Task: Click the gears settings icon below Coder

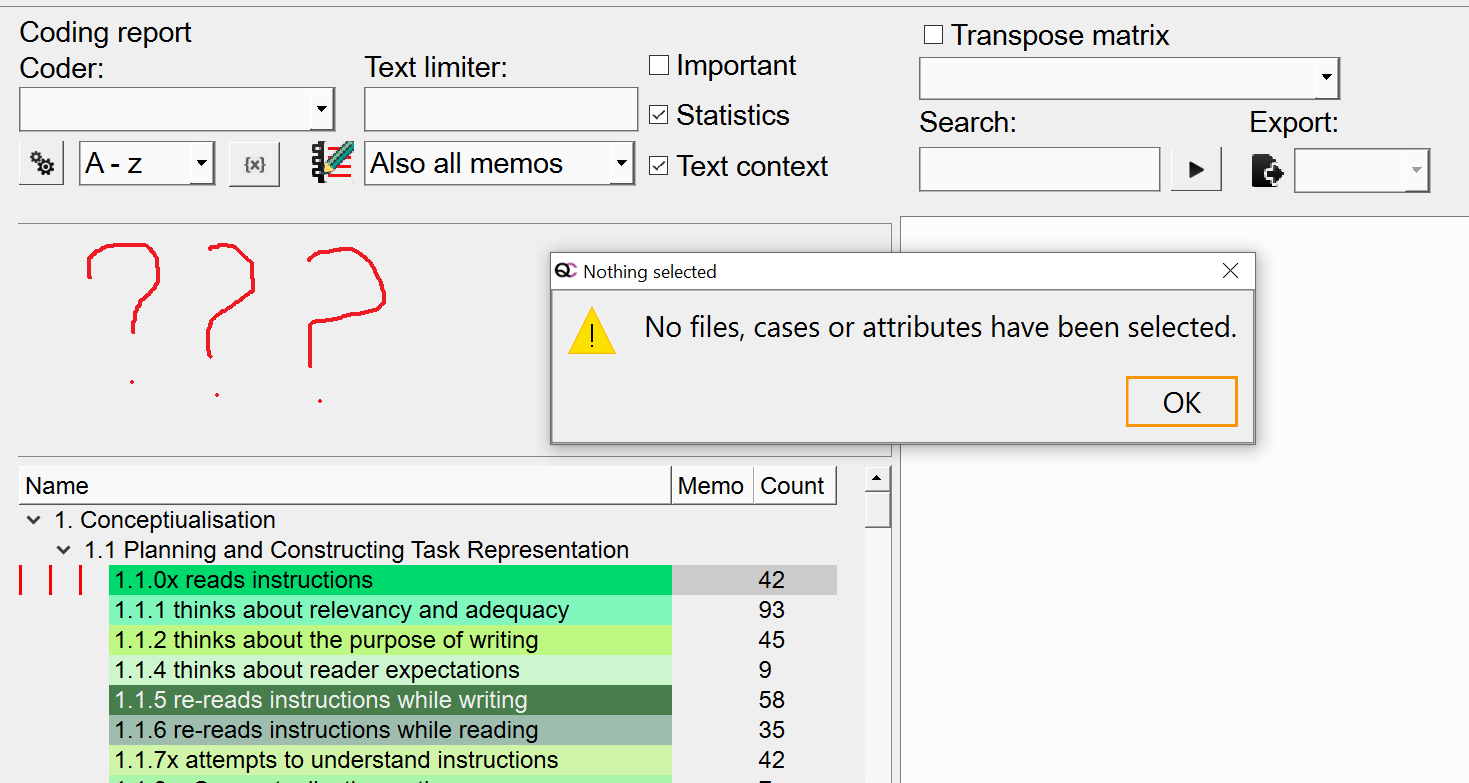Action: (42, 164)
